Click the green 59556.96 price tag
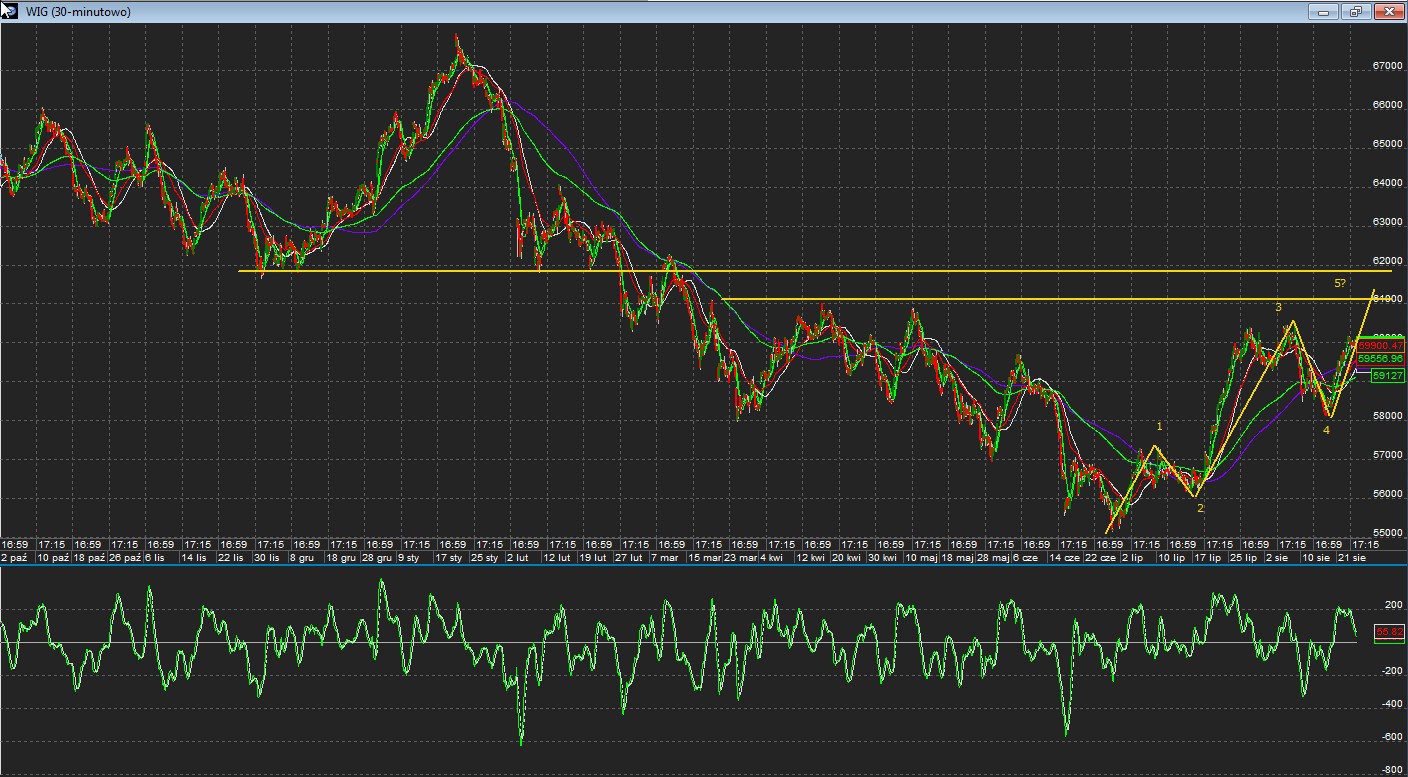The width and height of the screenshot is (1408, 777). coord(1381,358)
